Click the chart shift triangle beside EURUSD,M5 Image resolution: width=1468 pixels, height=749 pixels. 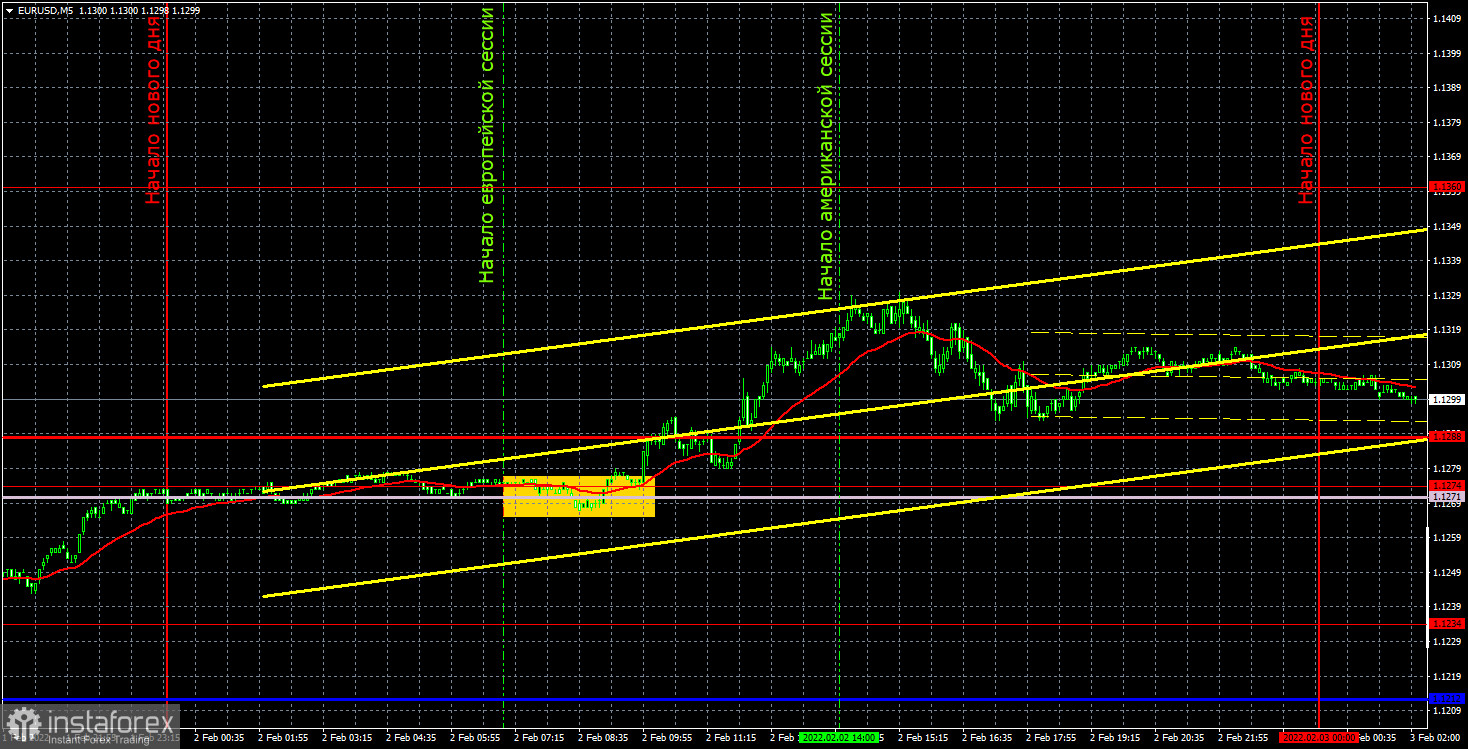[9, 10]
